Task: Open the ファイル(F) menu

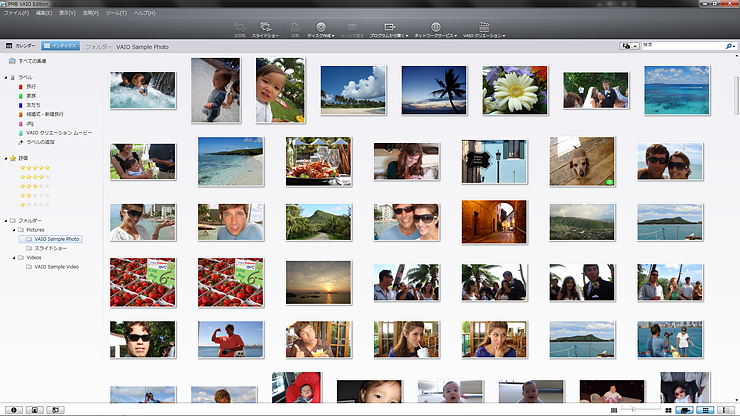Action: click(15, 13)
